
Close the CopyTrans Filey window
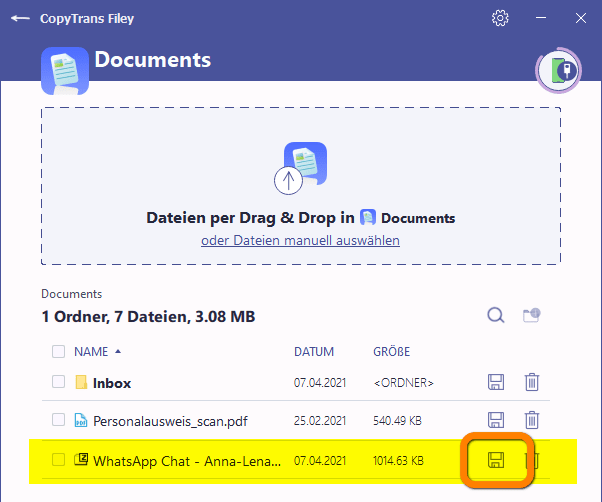581,18
